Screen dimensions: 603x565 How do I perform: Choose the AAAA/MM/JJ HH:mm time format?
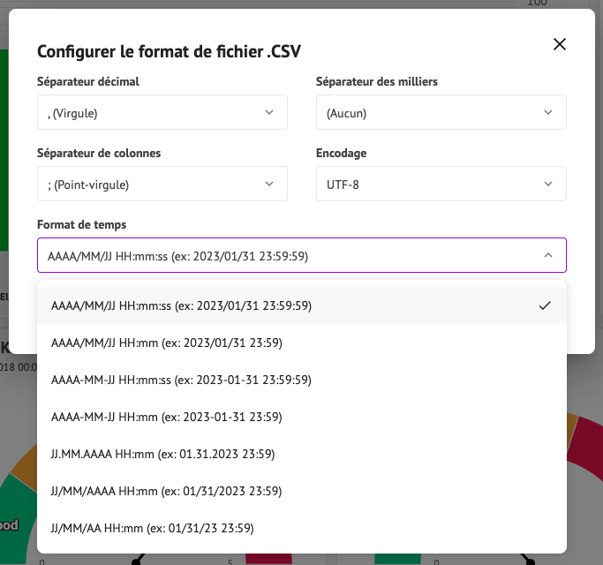[166, 343]
